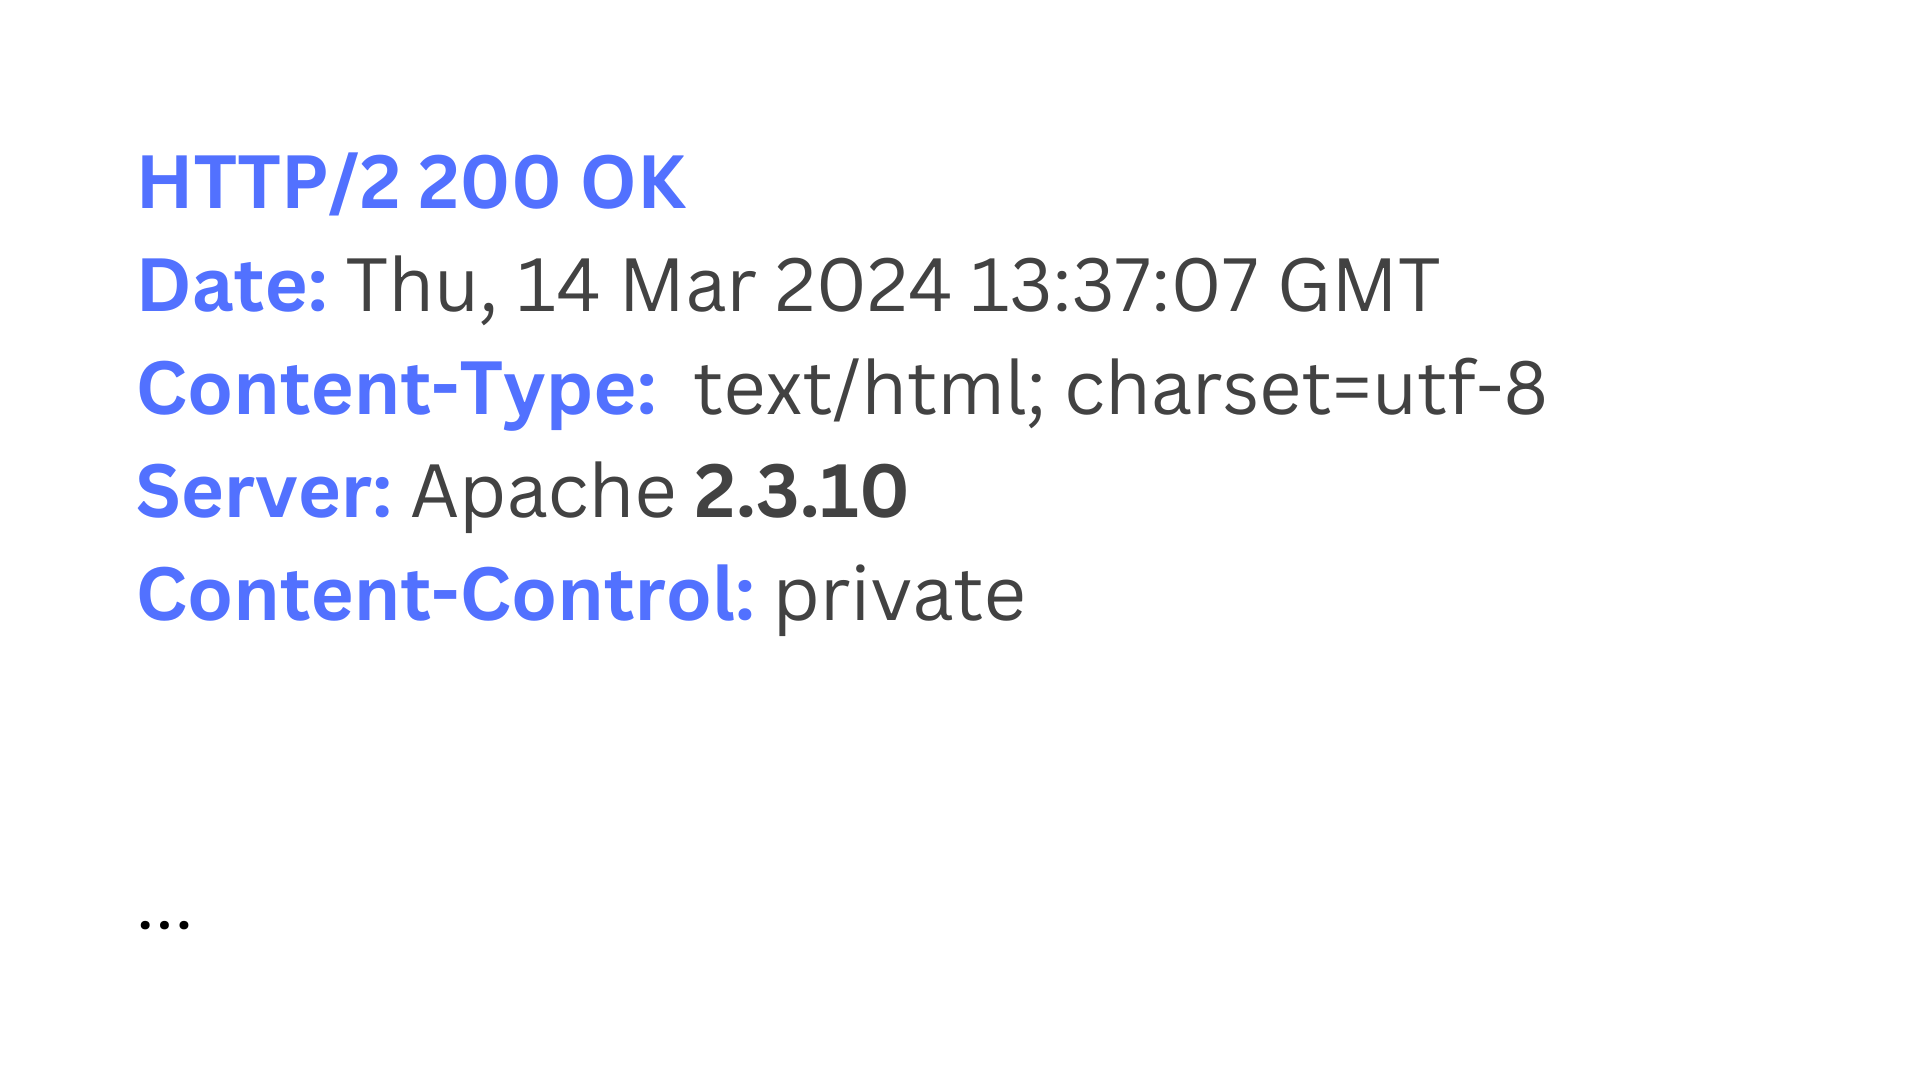This screenshot has width=1920, height=1080.
Task: Click the 200 status code
Action: click(488, 183)
